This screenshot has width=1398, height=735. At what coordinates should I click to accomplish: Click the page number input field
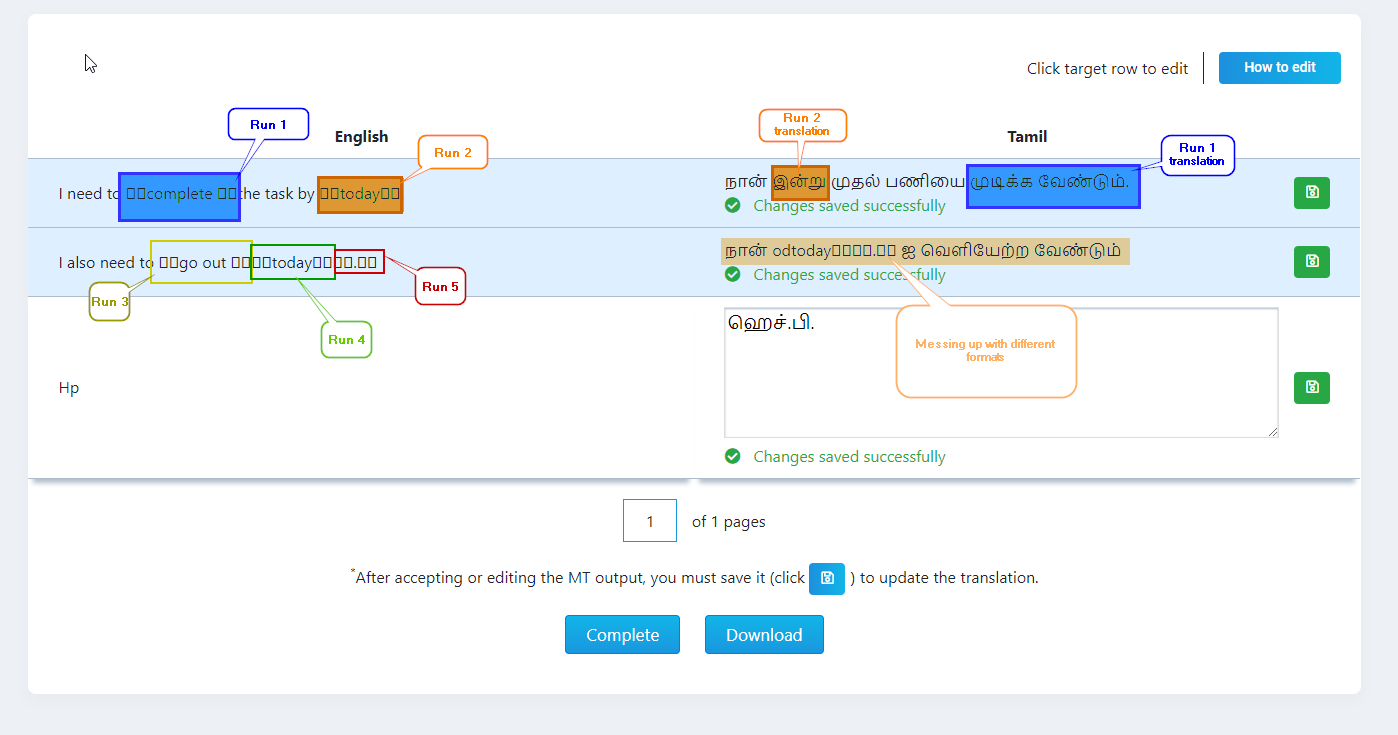649,520
